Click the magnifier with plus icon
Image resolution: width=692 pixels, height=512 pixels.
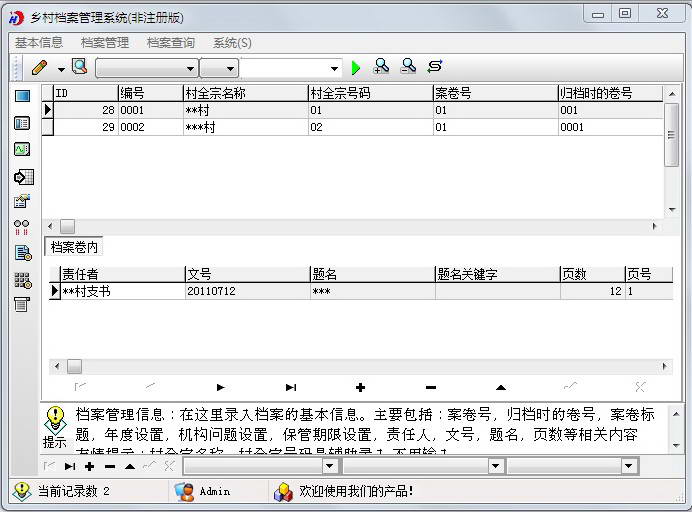click(381, 67)
